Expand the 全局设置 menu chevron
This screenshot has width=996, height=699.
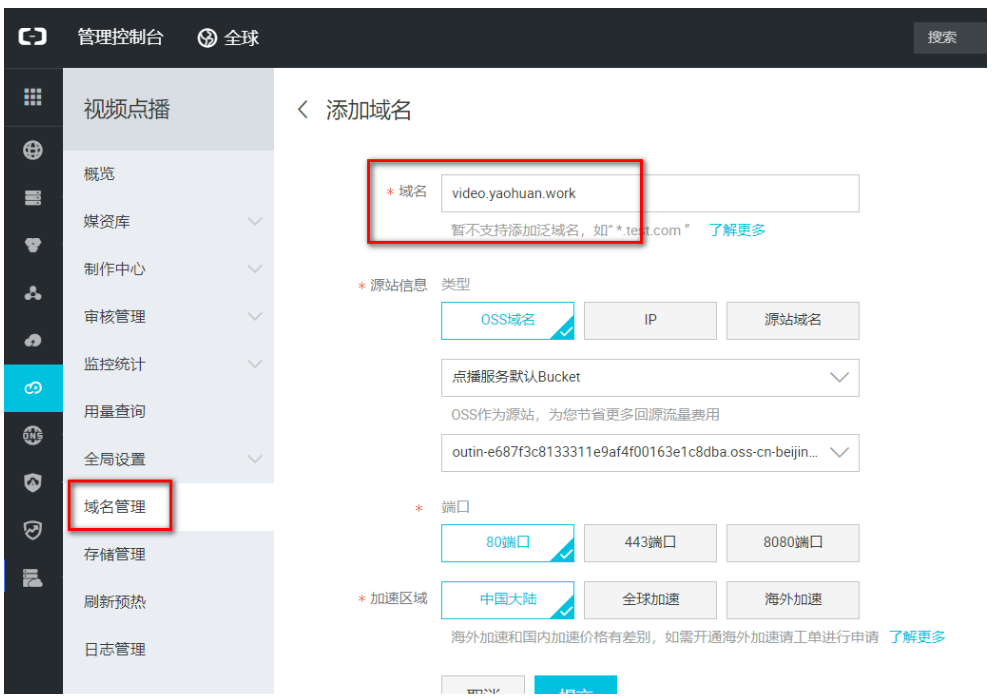click(x=255, y=459)
